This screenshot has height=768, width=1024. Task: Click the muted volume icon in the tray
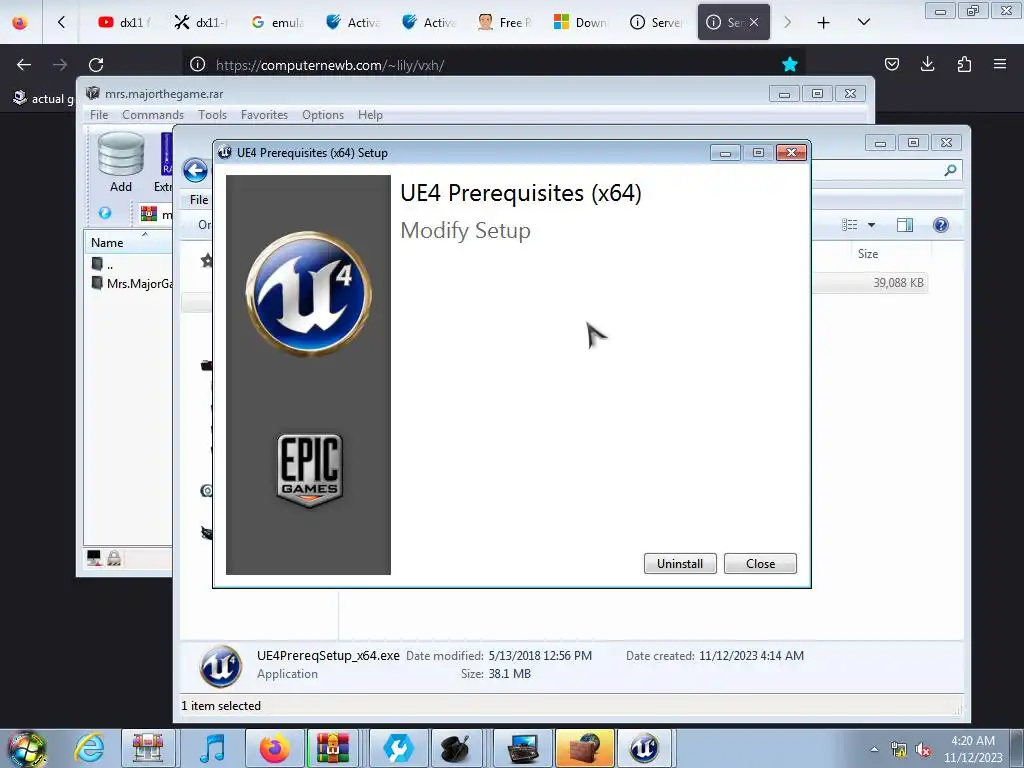(923, 750)
